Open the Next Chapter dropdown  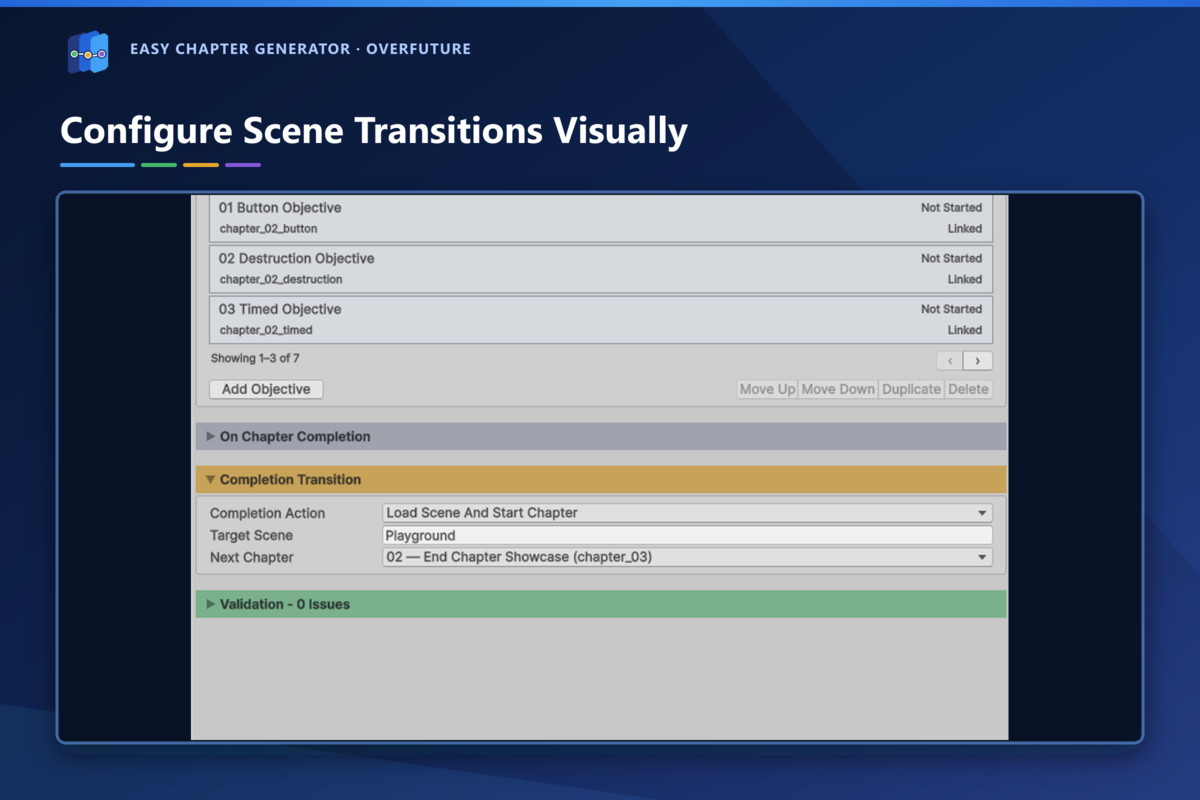[688, 557]
